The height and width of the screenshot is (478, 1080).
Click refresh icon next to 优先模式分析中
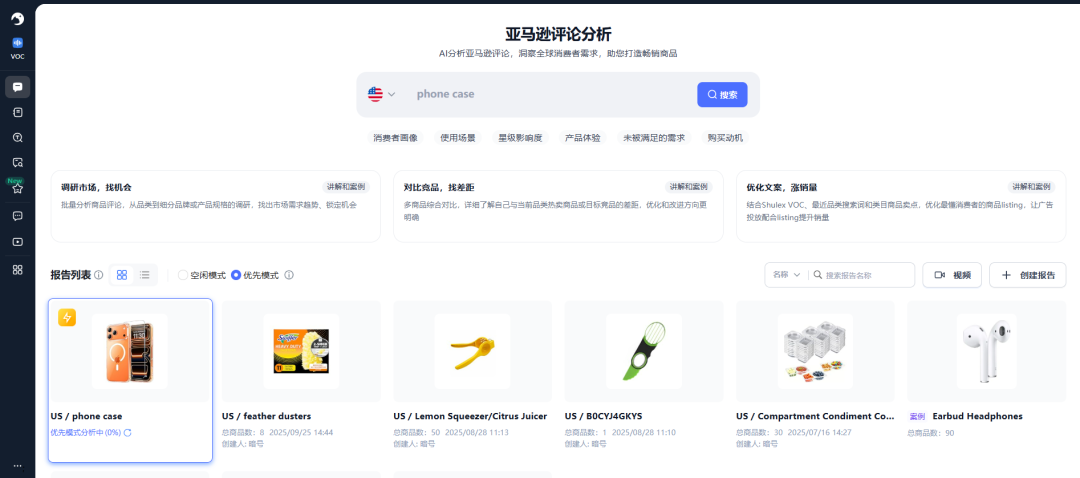pyautogui.click(x=127, y=433)
